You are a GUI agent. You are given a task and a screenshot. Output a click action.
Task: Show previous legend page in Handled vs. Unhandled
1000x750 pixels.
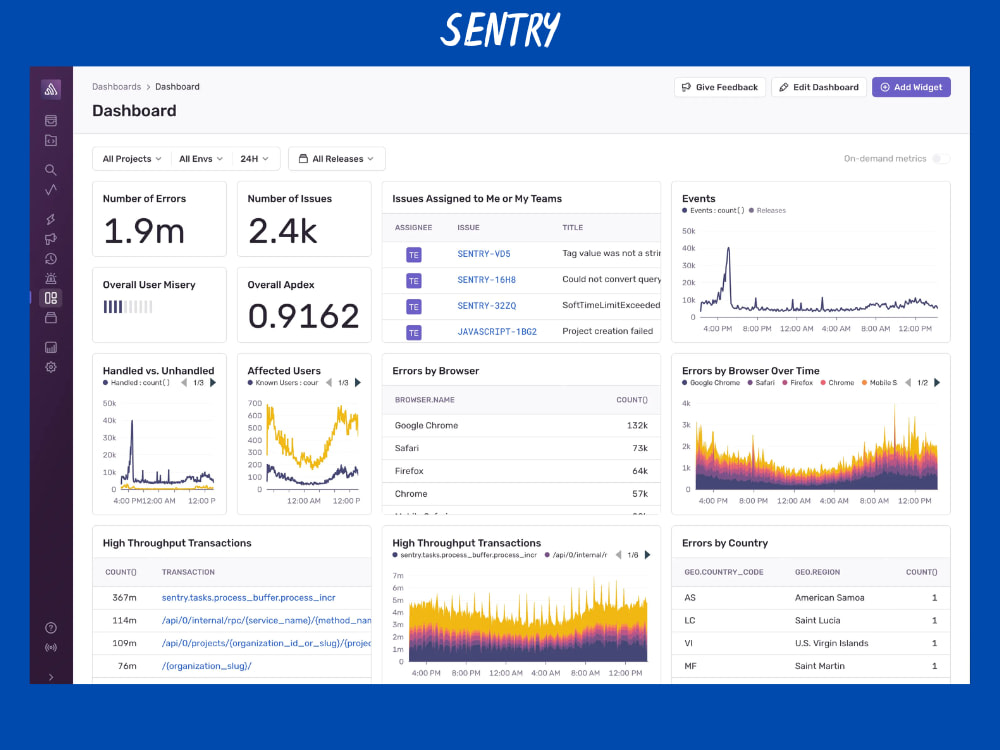point(184,383)
